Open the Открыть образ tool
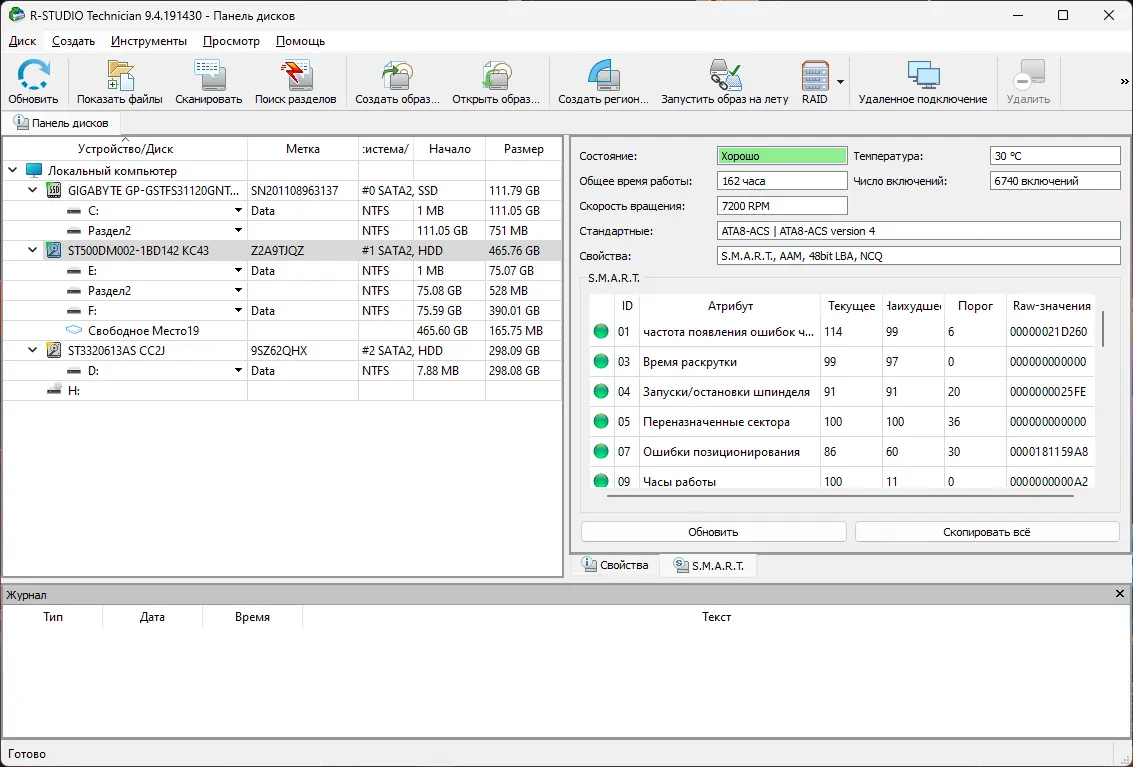 pyautogui.click(x=496, y=82)
